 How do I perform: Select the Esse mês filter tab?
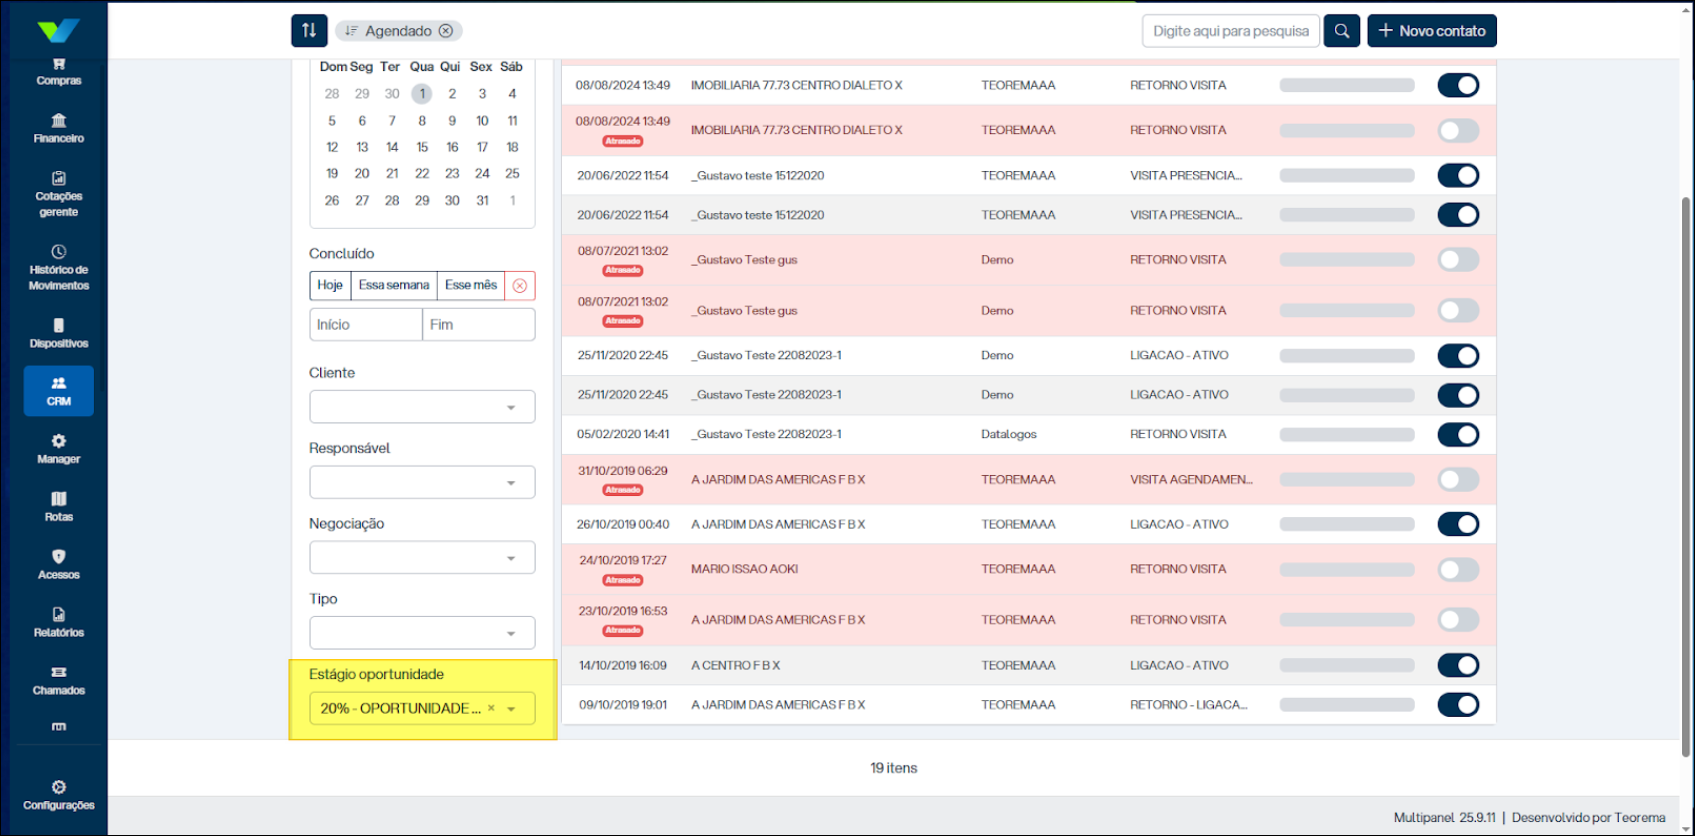point(470,286)
